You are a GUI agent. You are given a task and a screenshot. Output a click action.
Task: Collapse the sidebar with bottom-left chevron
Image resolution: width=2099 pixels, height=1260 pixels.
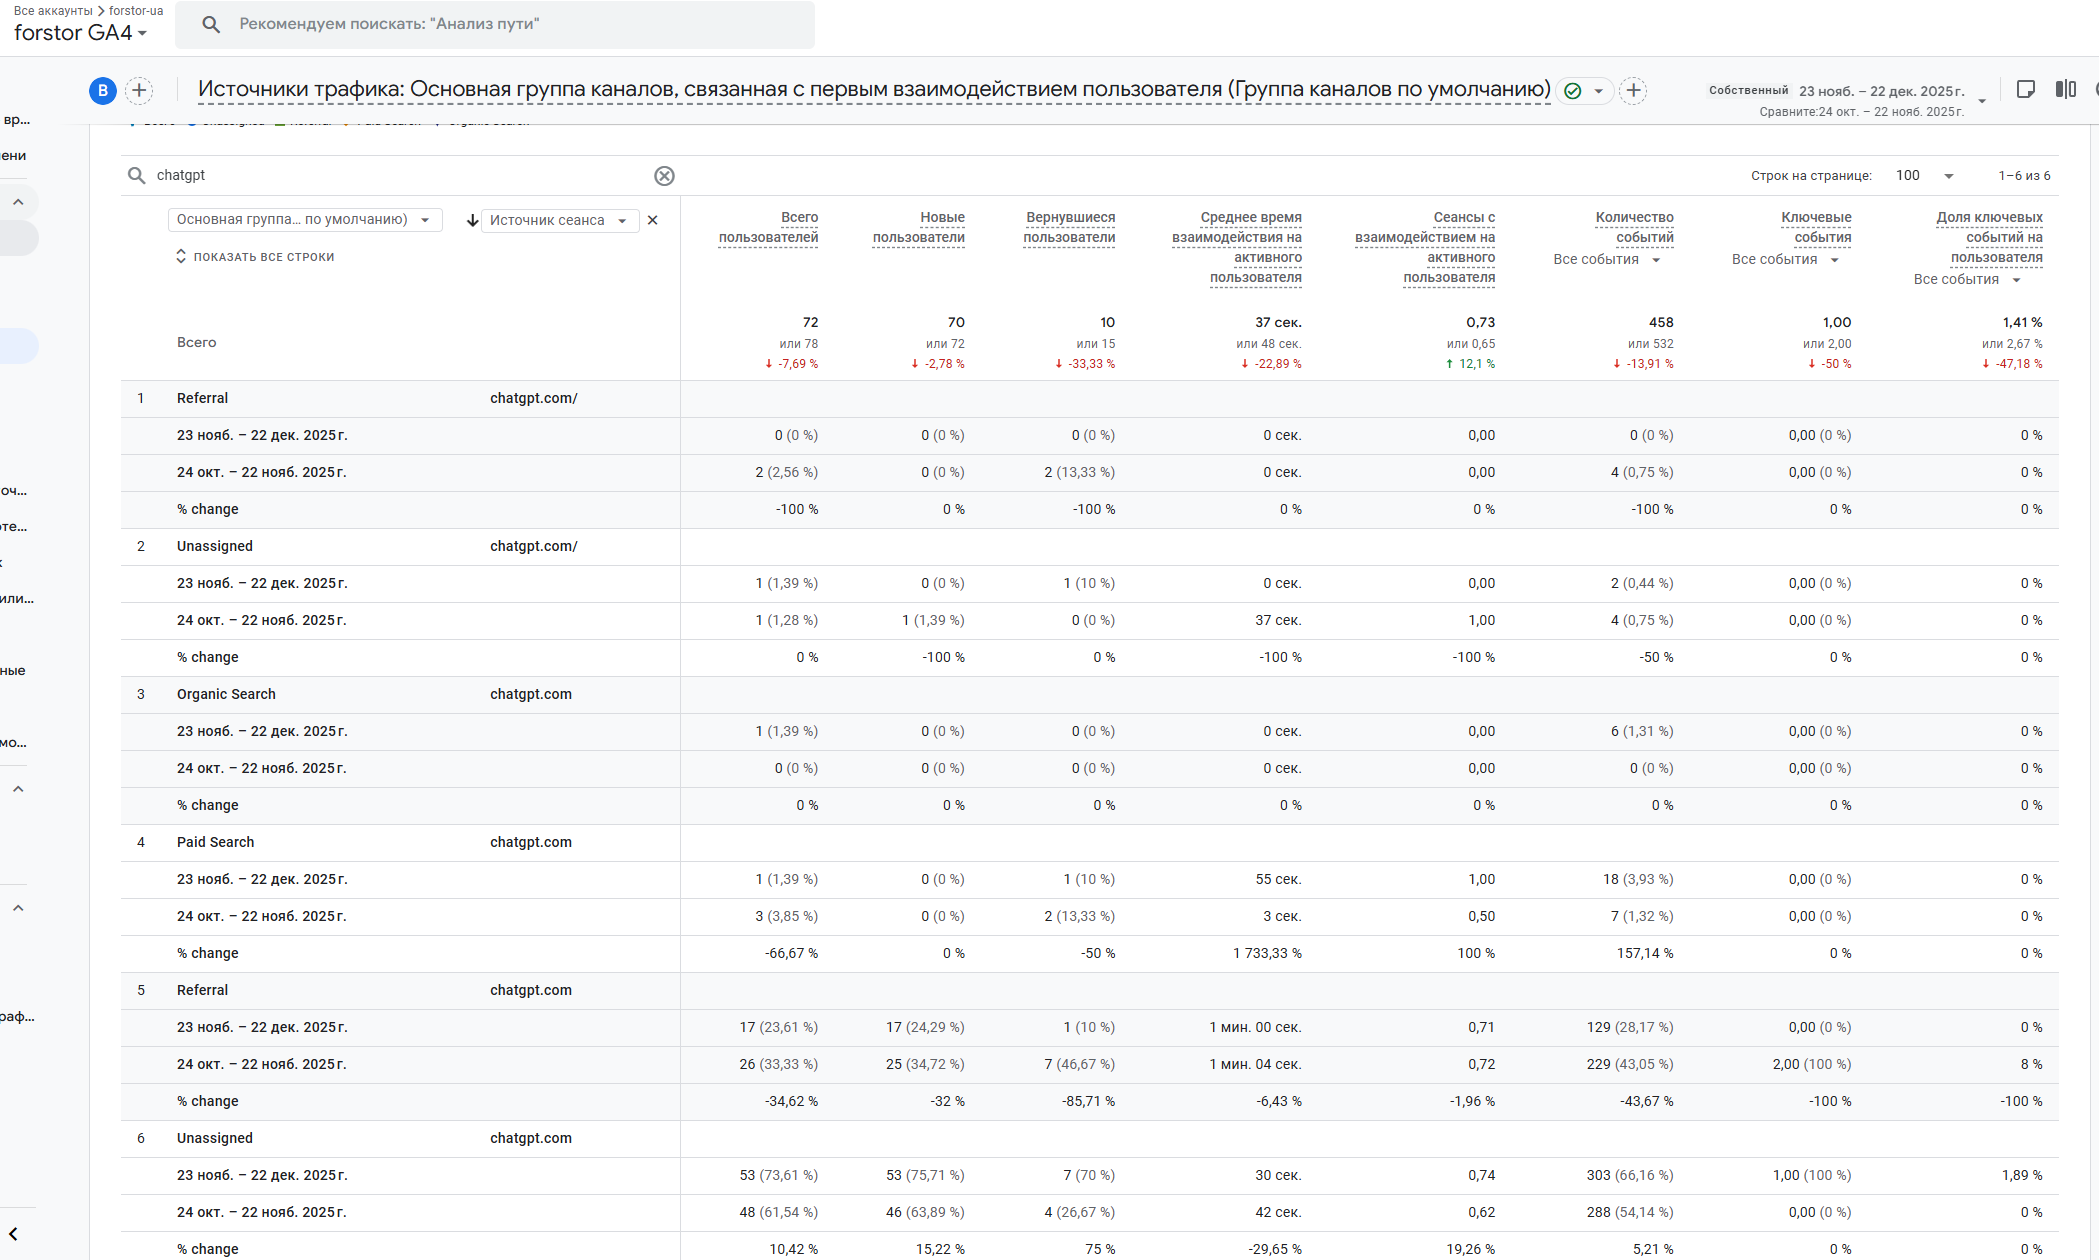point(14,1234)
